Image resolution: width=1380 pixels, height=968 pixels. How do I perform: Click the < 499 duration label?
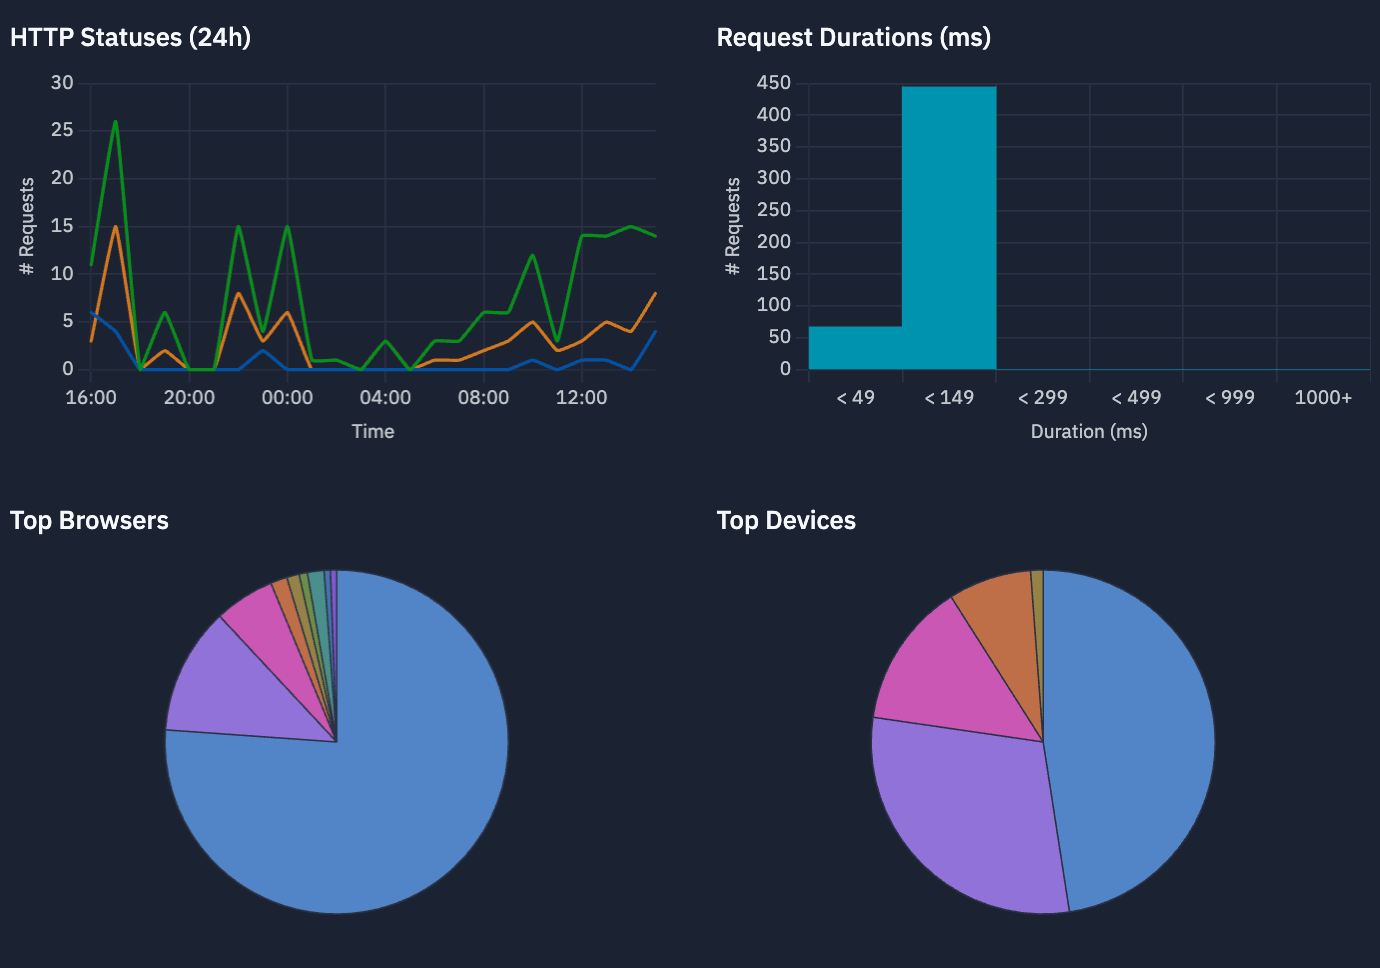1136,397
